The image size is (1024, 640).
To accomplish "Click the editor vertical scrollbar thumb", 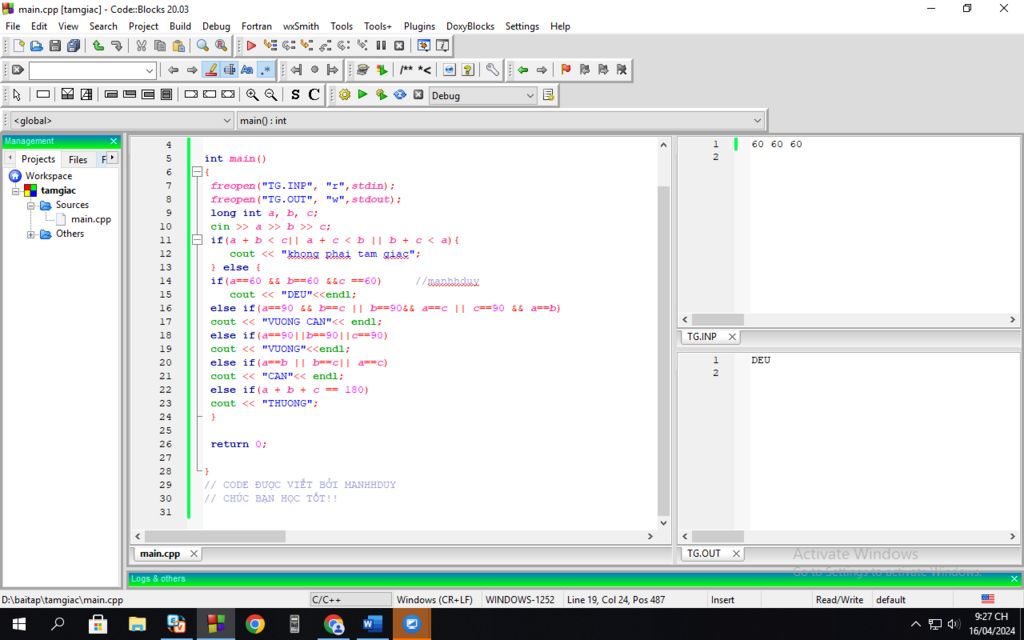I will [x=664, y=351].
